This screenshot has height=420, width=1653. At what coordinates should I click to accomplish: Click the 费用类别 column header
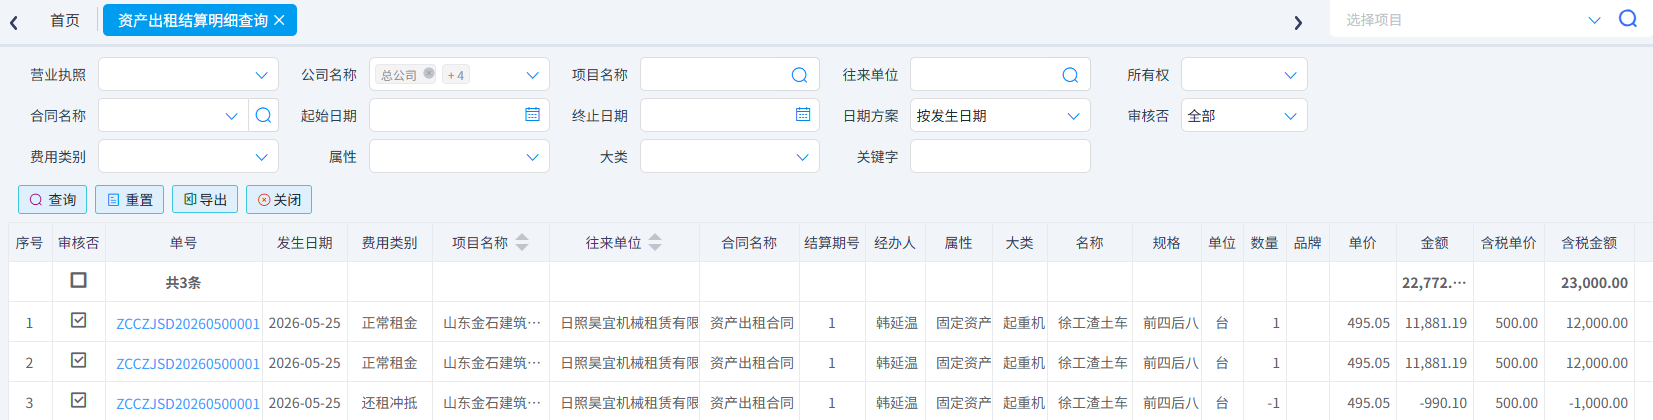point(390,242)
